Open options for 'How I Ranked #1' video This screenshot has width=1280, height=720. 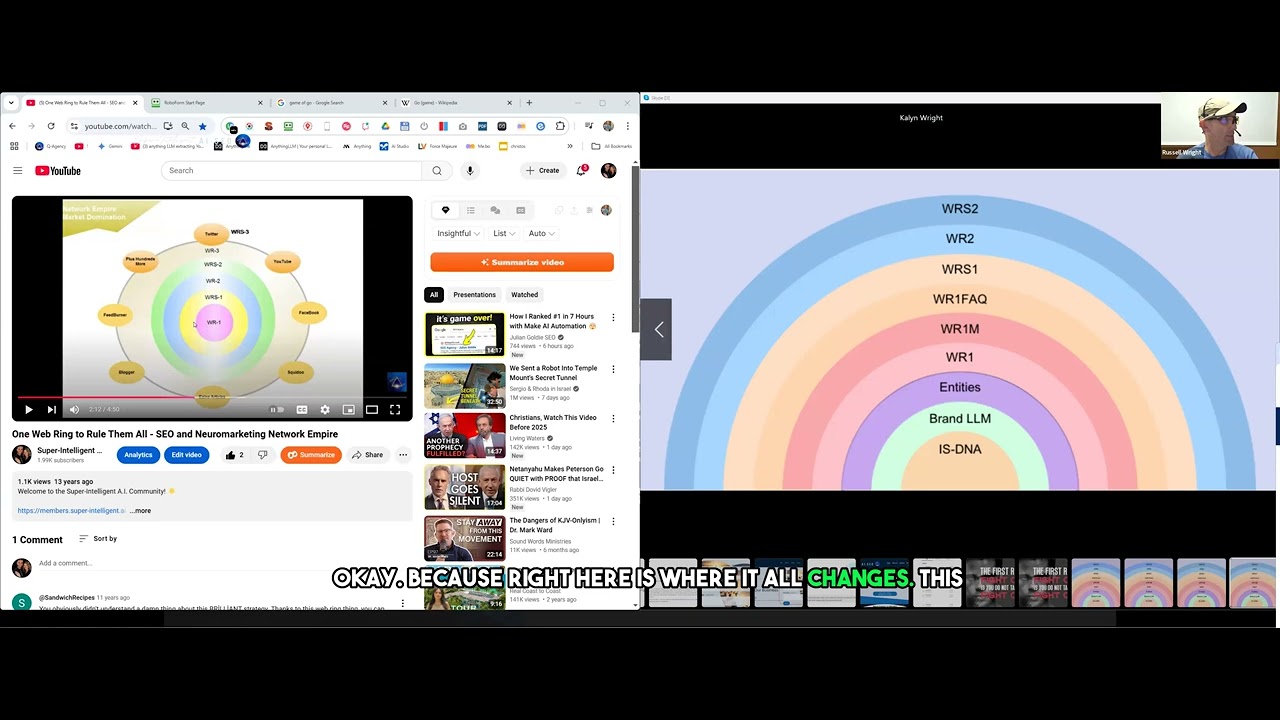613,318
